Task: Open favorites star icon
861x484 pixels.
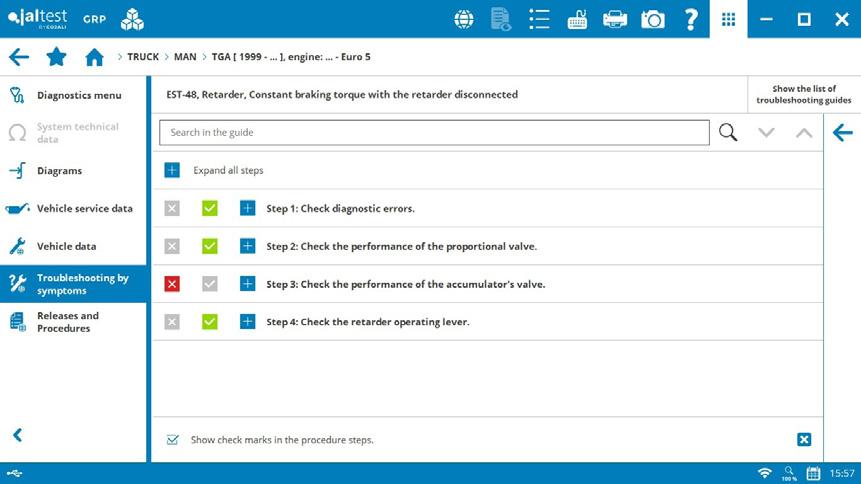Action: tap(57, 57)
